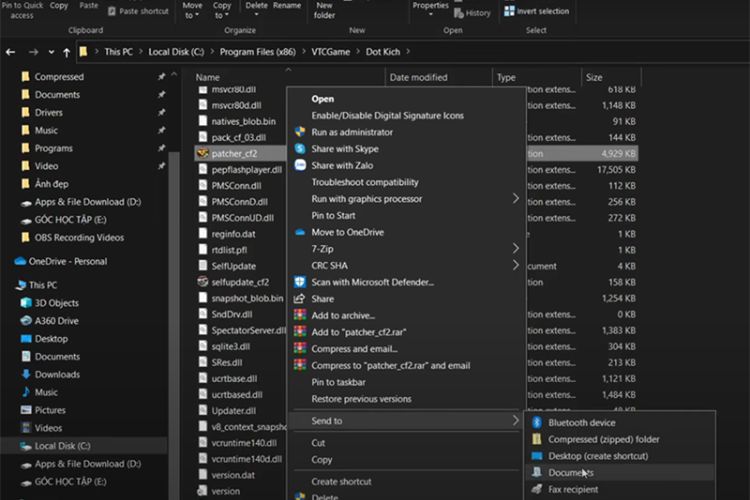Open the Move to dropdown in ribbon
Viewport: 750px width, 500px height.
coord(192,11)
